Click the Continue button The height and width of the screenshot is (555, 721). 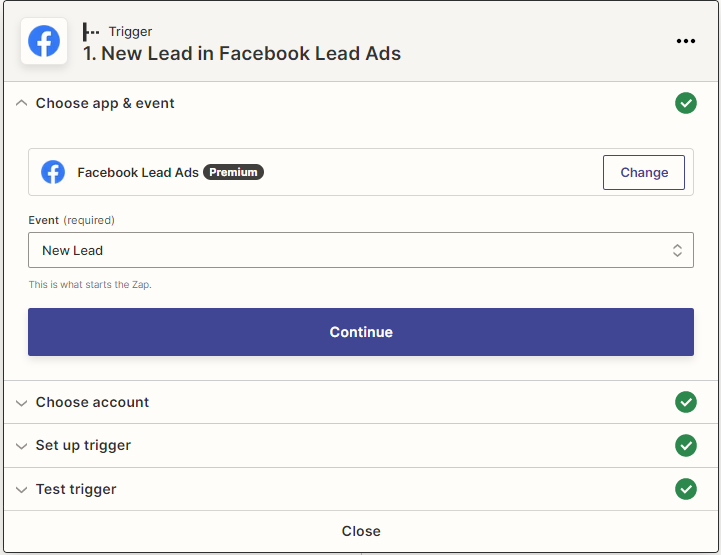coord(360,332)
